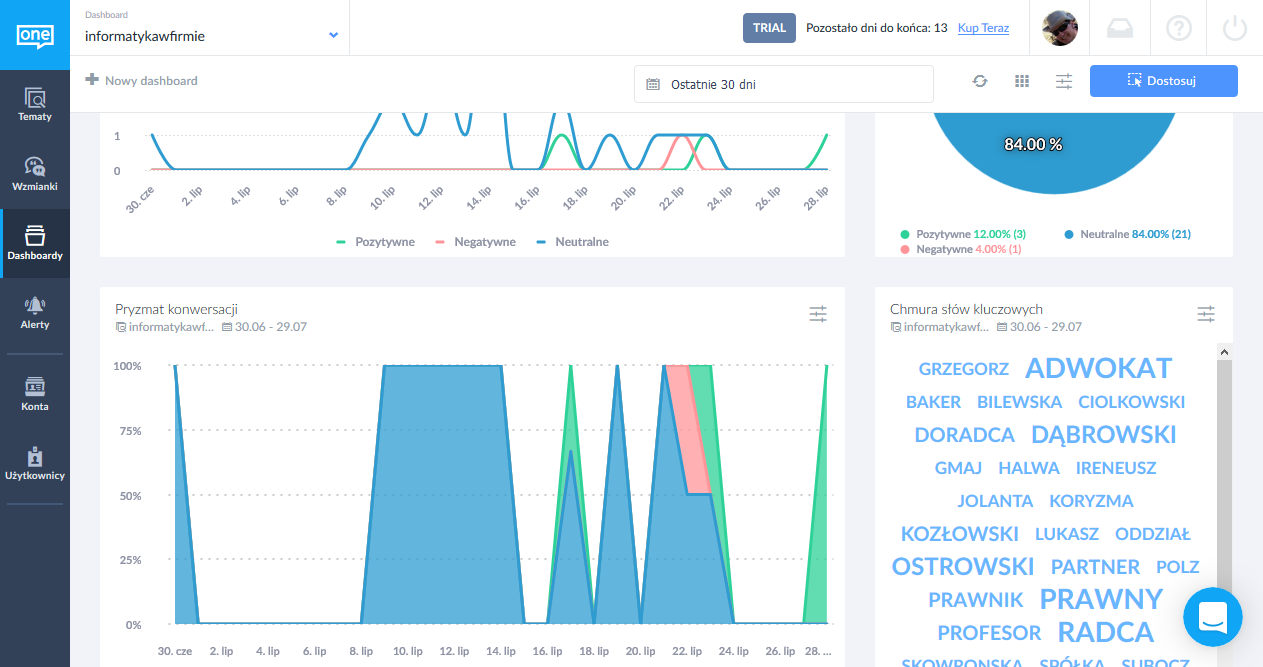Viewport: 1263px width, 667px height.
Task: Click keyword GMAJ in word cloud
Action: 958,468
